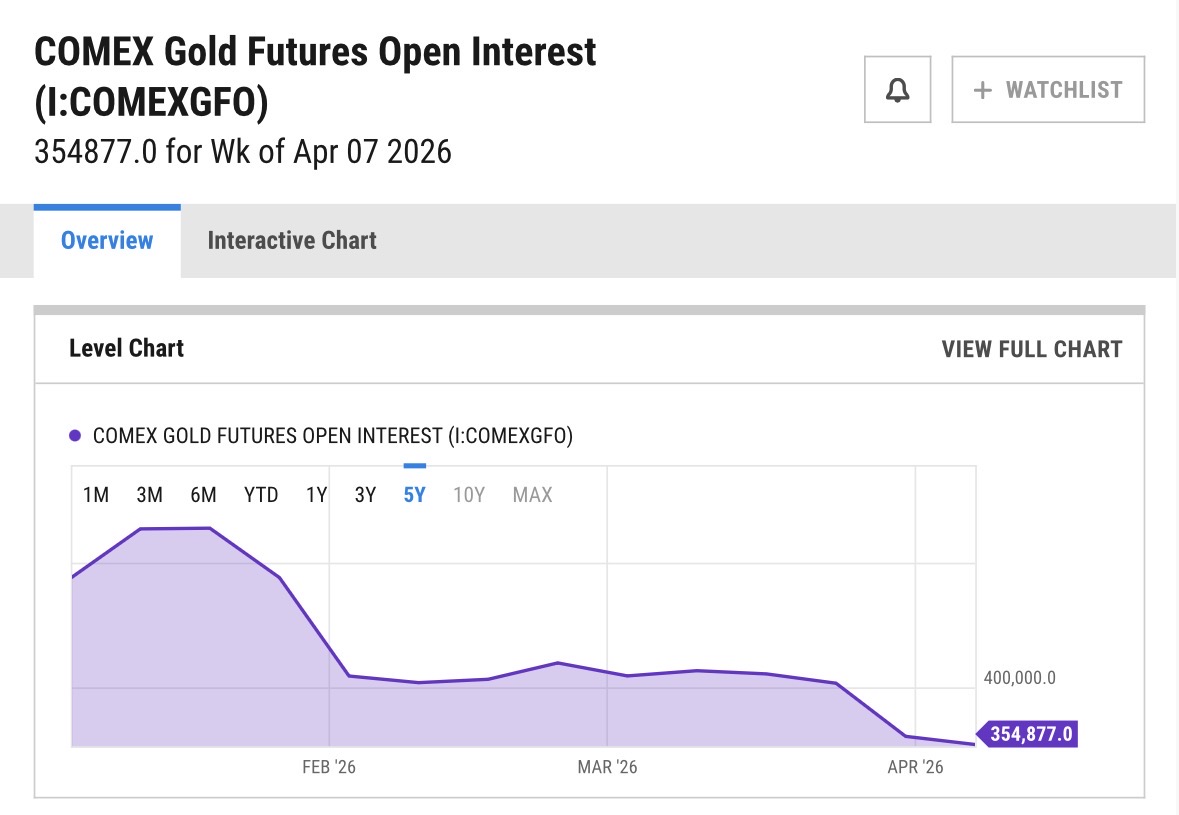Select the active 5Y range
Screen dimensions: 1179x815
click(414, 495)
